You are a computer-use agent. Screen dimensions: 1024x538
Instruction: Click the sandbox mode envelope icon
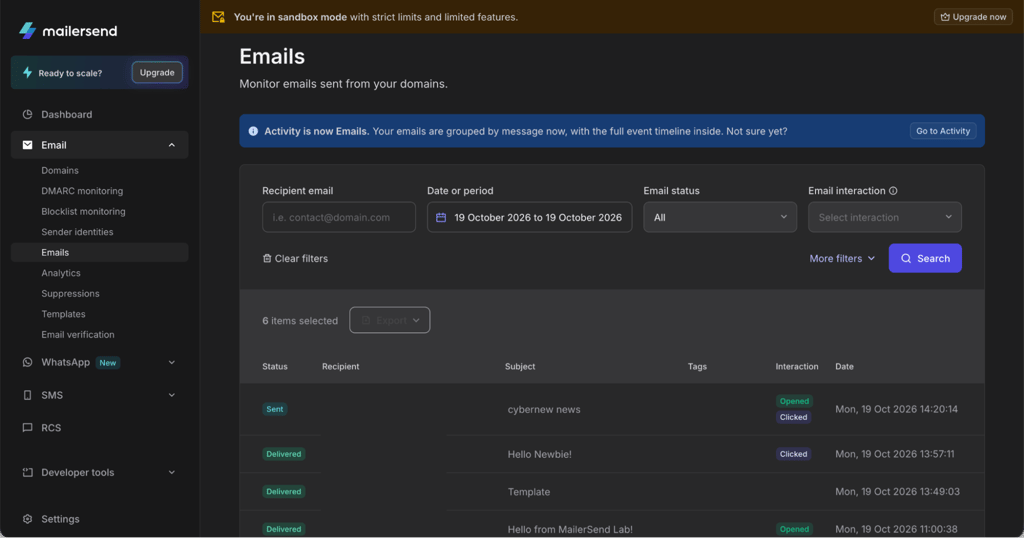coord(218,17)
